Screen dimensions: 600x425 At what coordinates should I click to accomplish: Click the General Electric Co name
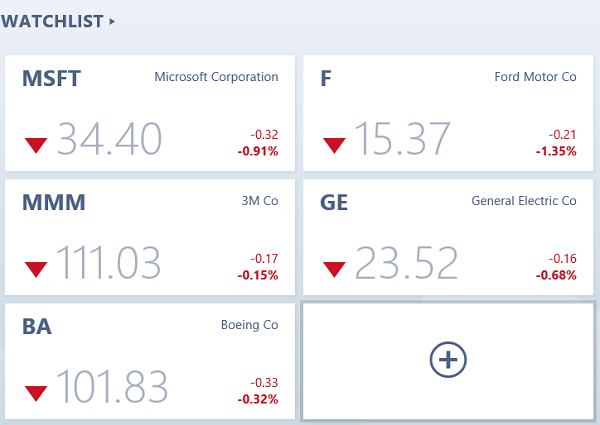(524, 201)
